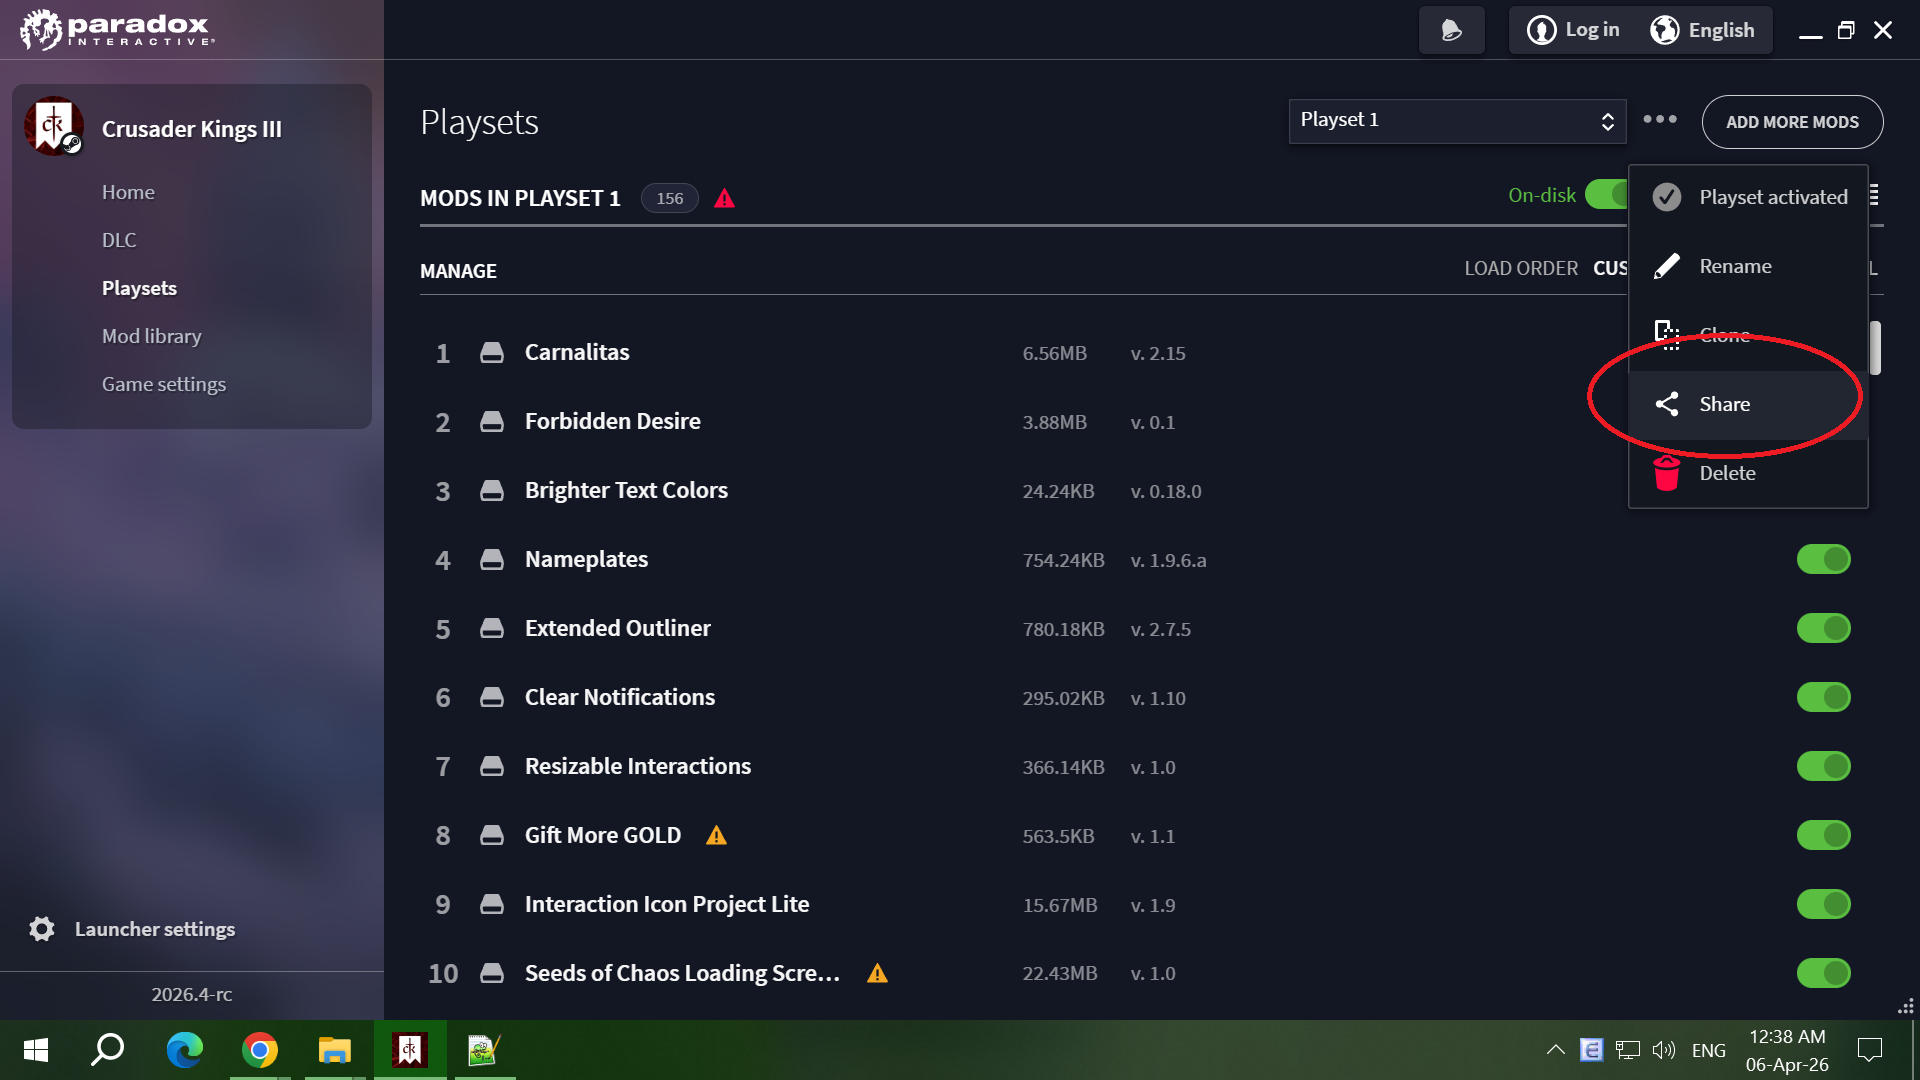Screen dimensions: 1920x1080
Task: Select Playset activated in the menu
Action: pyautogui.click(x=1748, y=197)
